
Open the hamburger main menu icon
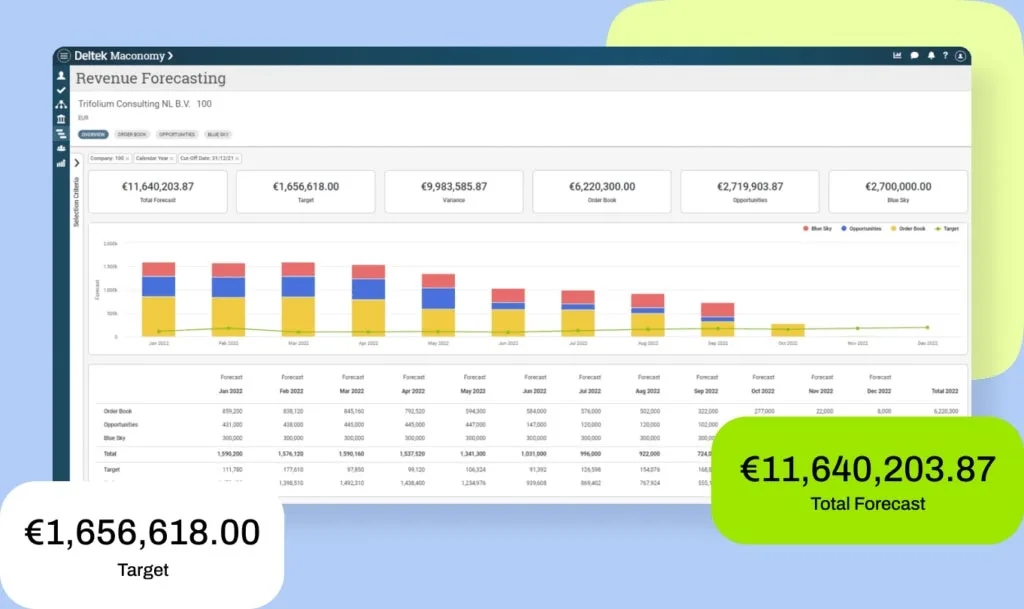pos(63,56)
